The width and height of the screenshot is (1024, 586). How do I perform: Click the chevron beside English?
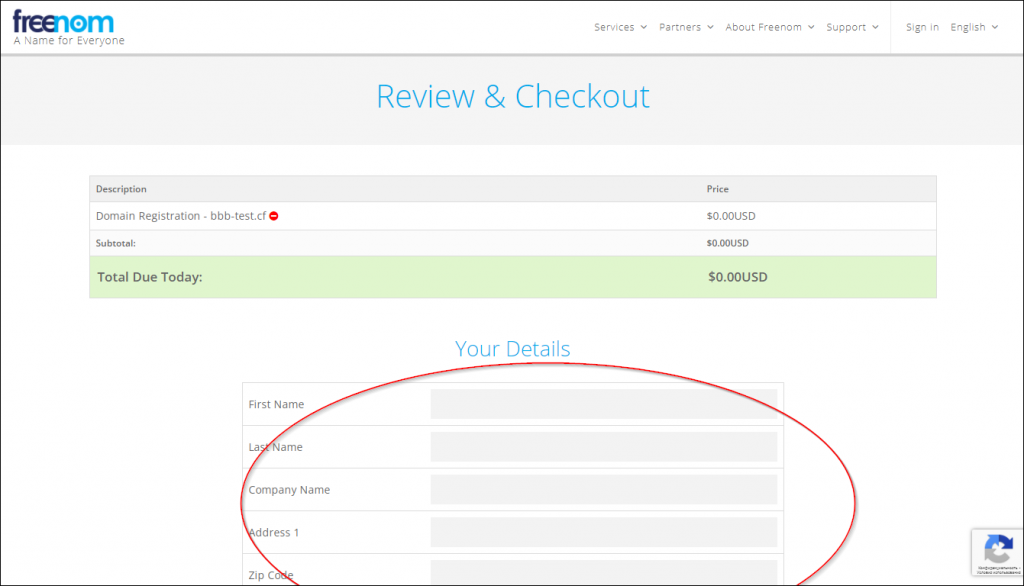pos(995,27)
